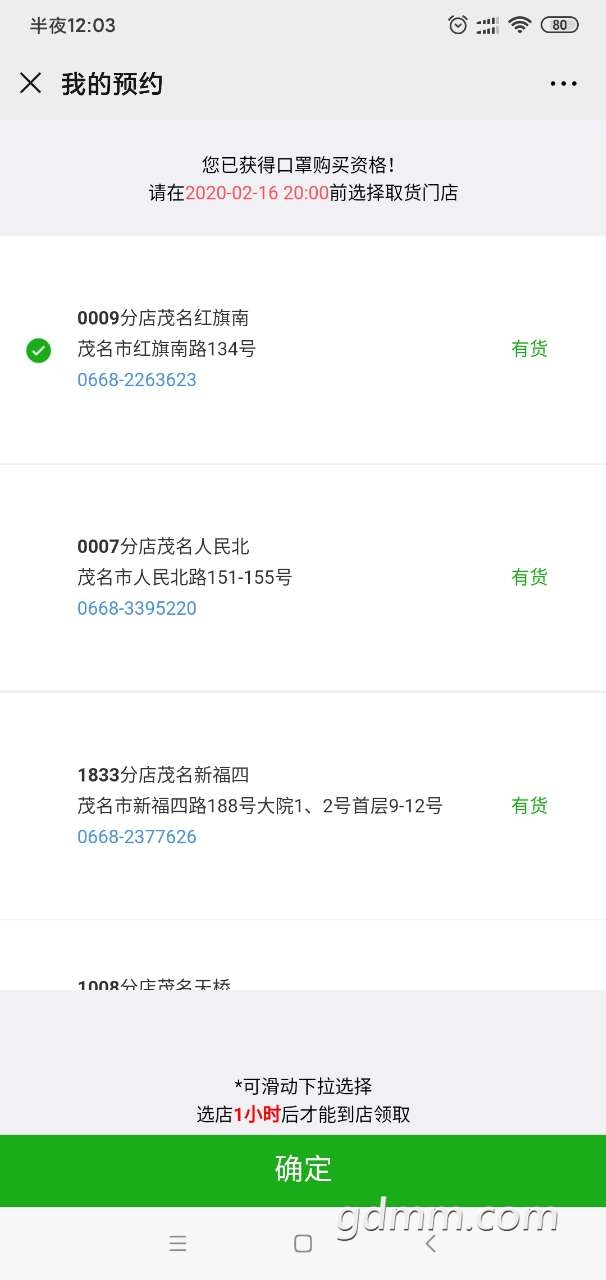Tap the battery level indicator
Viewport: 606px width, 1280px height.
559,26
